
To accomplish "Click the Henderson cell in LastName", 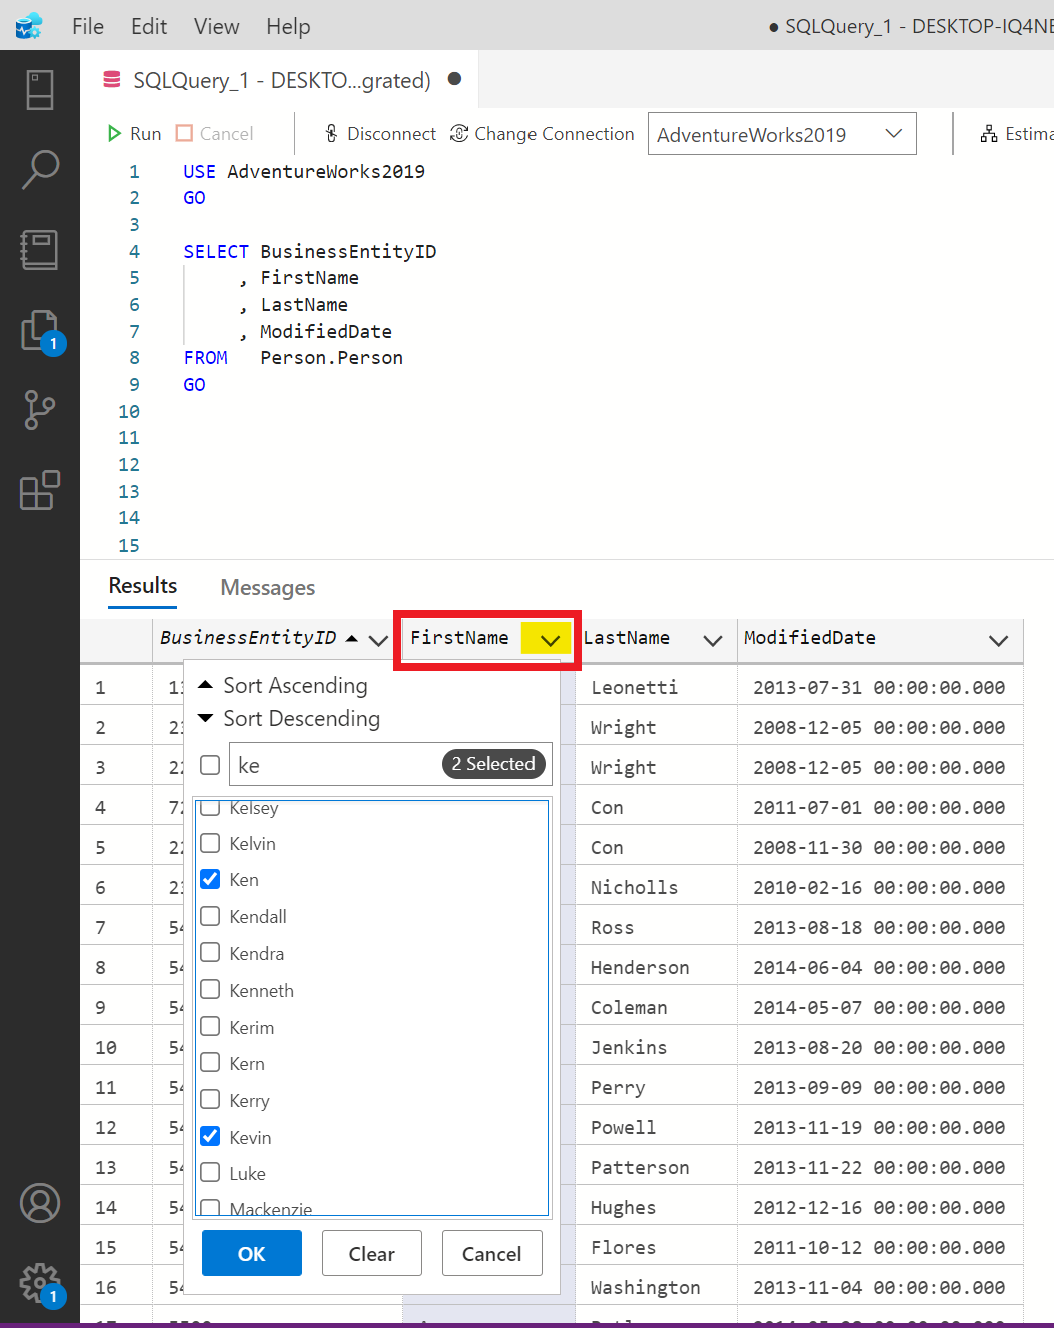I will pos(640,967).
